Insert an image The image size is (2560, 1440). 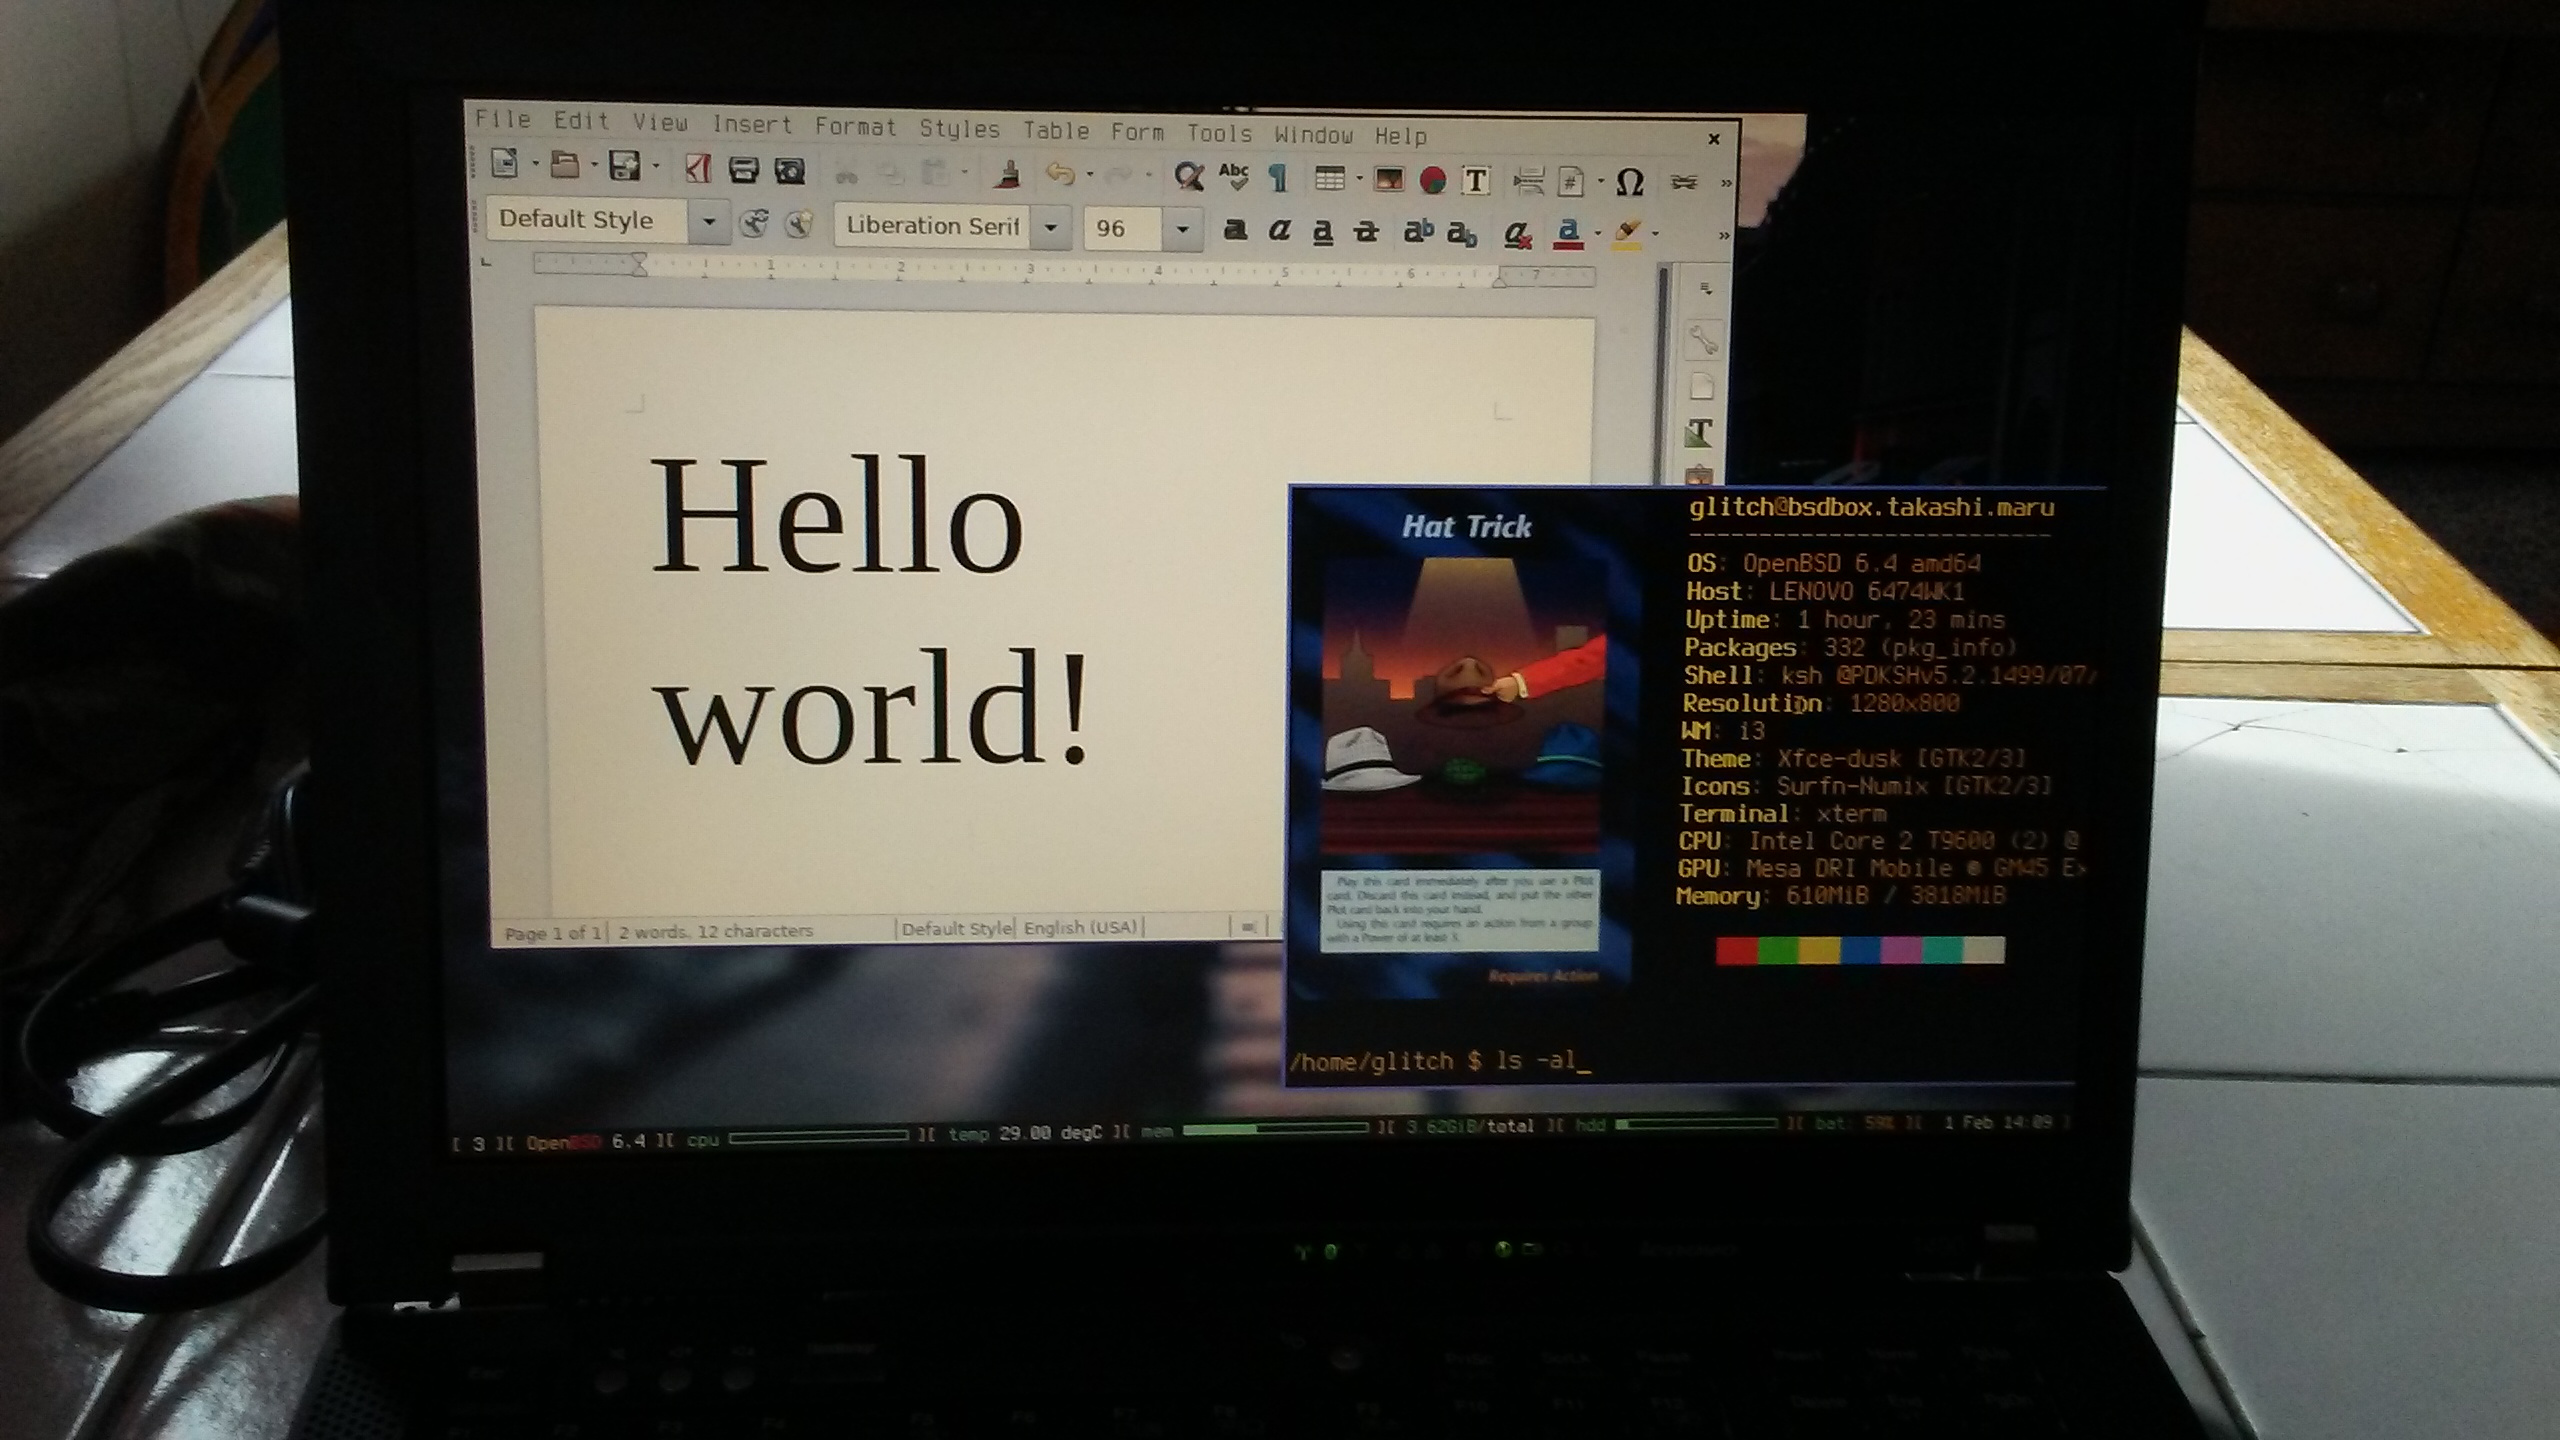click(1388, 180)
